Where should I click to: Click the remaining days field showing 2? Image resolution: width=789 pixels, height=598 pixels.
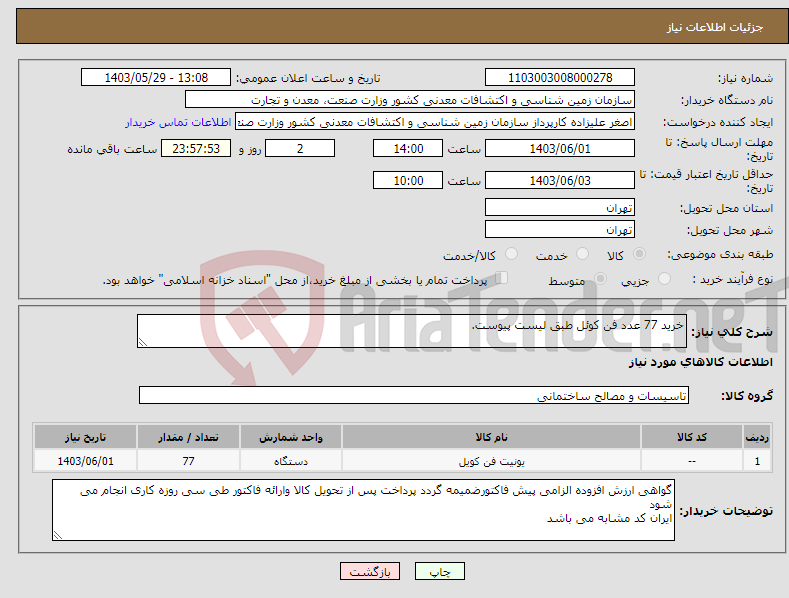[300, 148]
